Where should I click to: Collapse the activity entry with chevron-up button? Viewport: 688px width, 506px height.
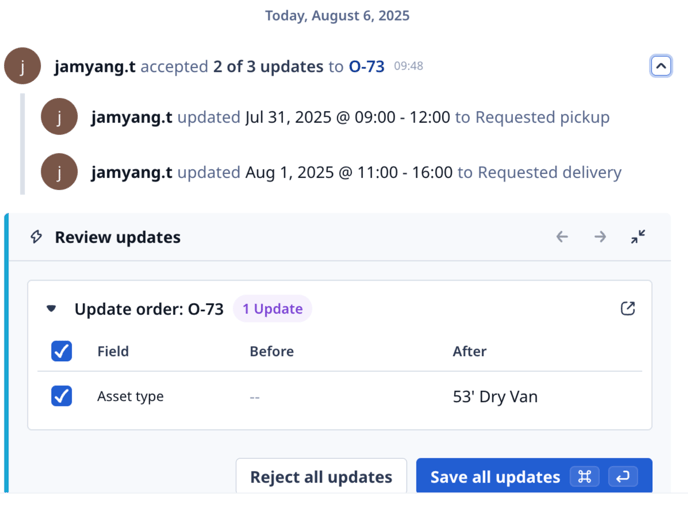(x=660, y=66)
